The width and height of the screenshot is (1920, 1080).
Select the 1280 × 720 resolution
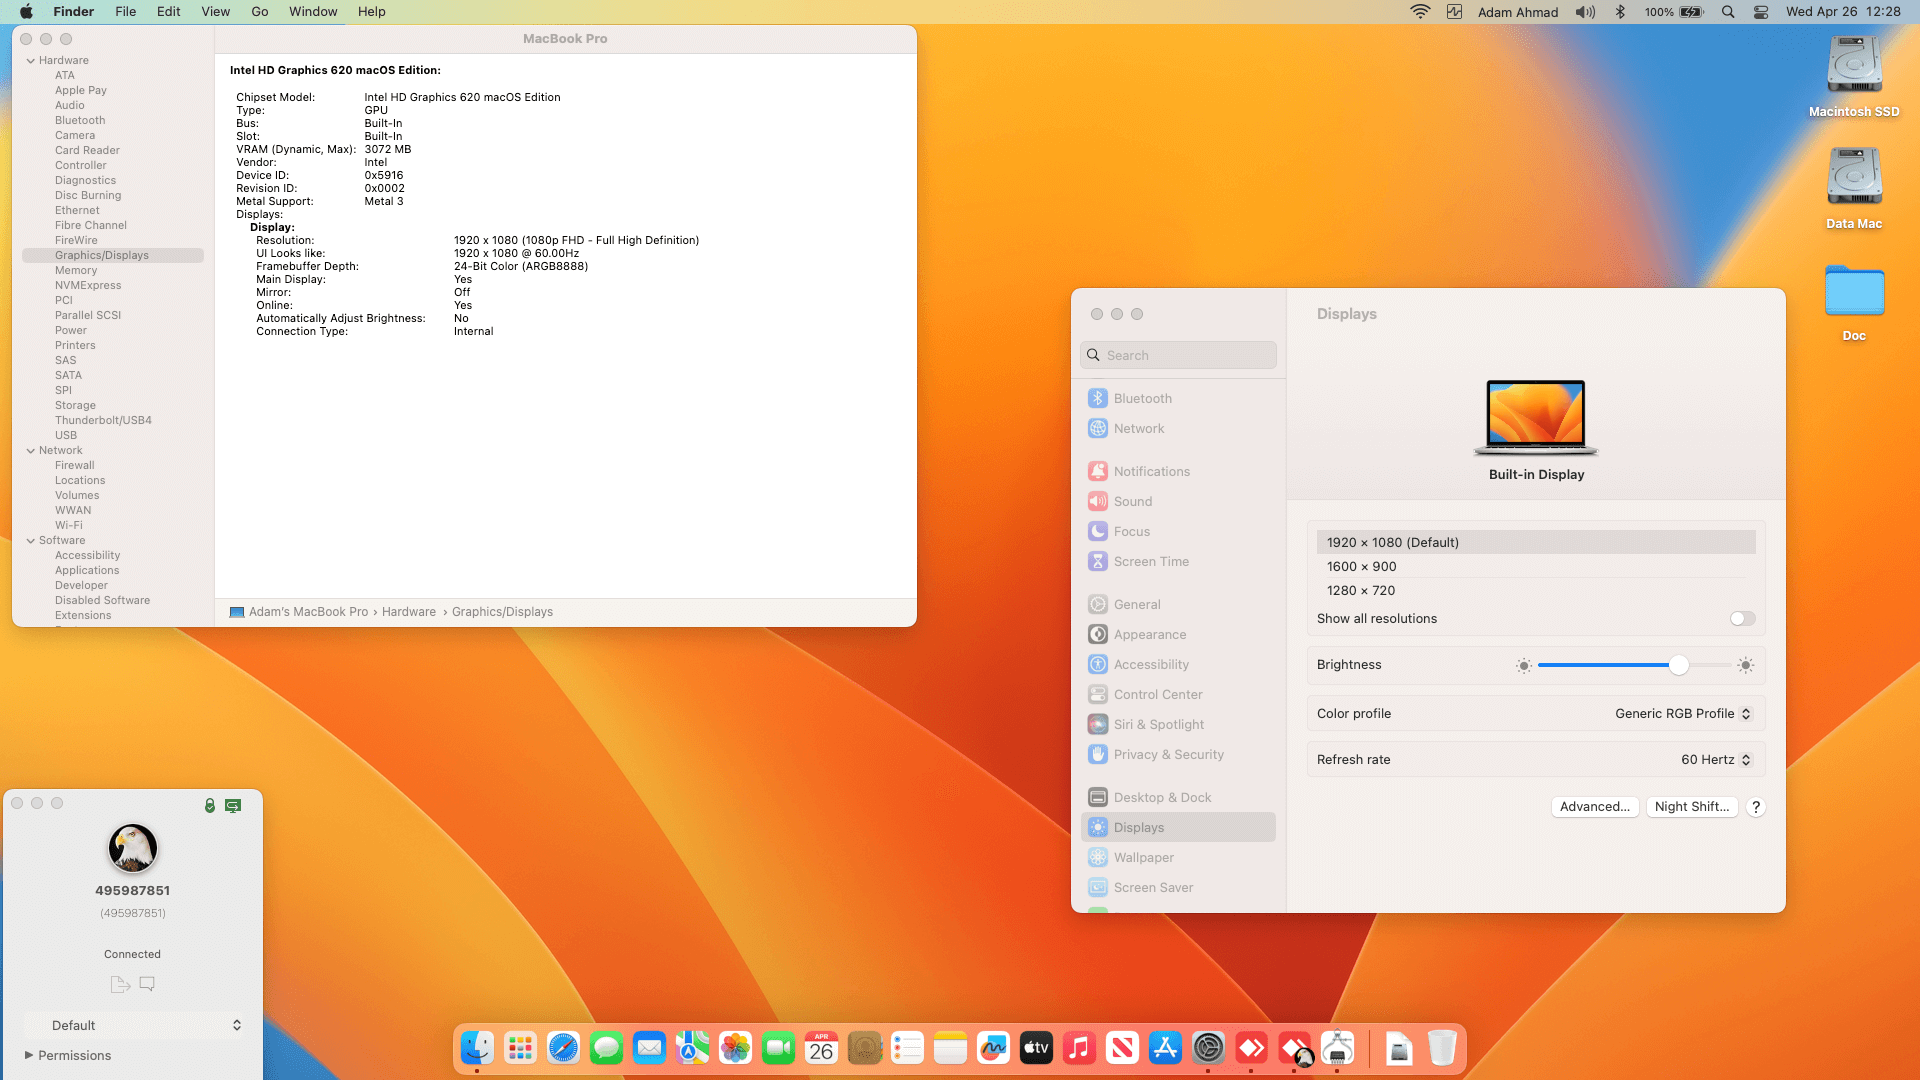pos(1536,591)
